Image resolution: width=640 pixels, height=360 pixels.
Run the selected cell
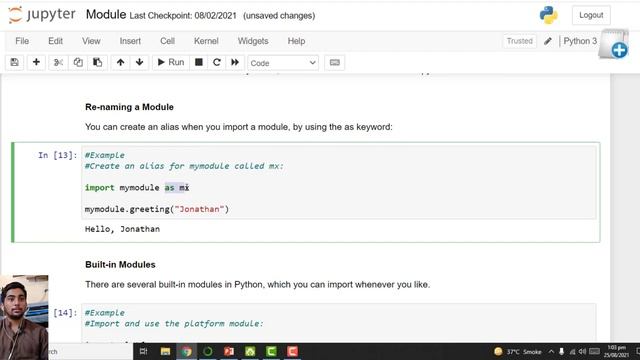(x=171, y=62)
